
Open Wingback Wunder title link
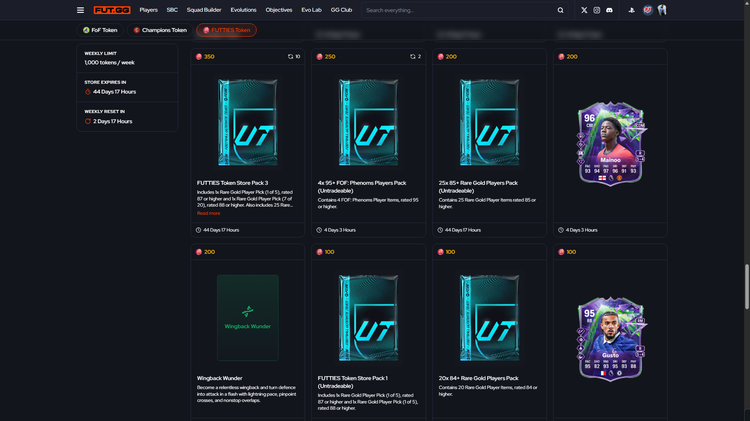pos(220,378)
